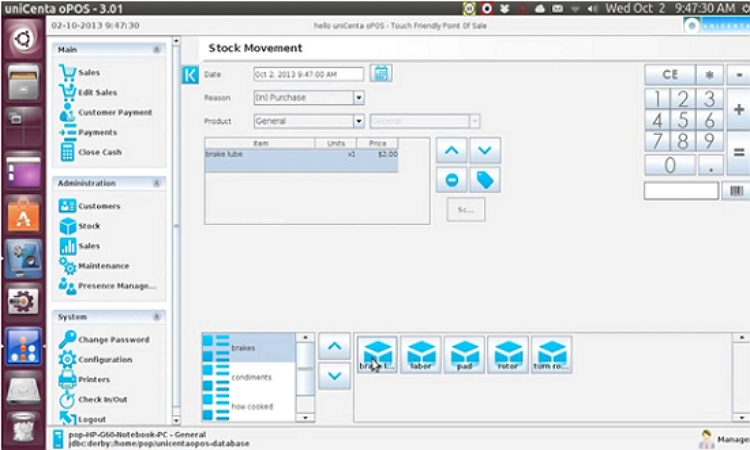750x450 pixels.
Task: Click the Sc... button
Action: point(465,209)
